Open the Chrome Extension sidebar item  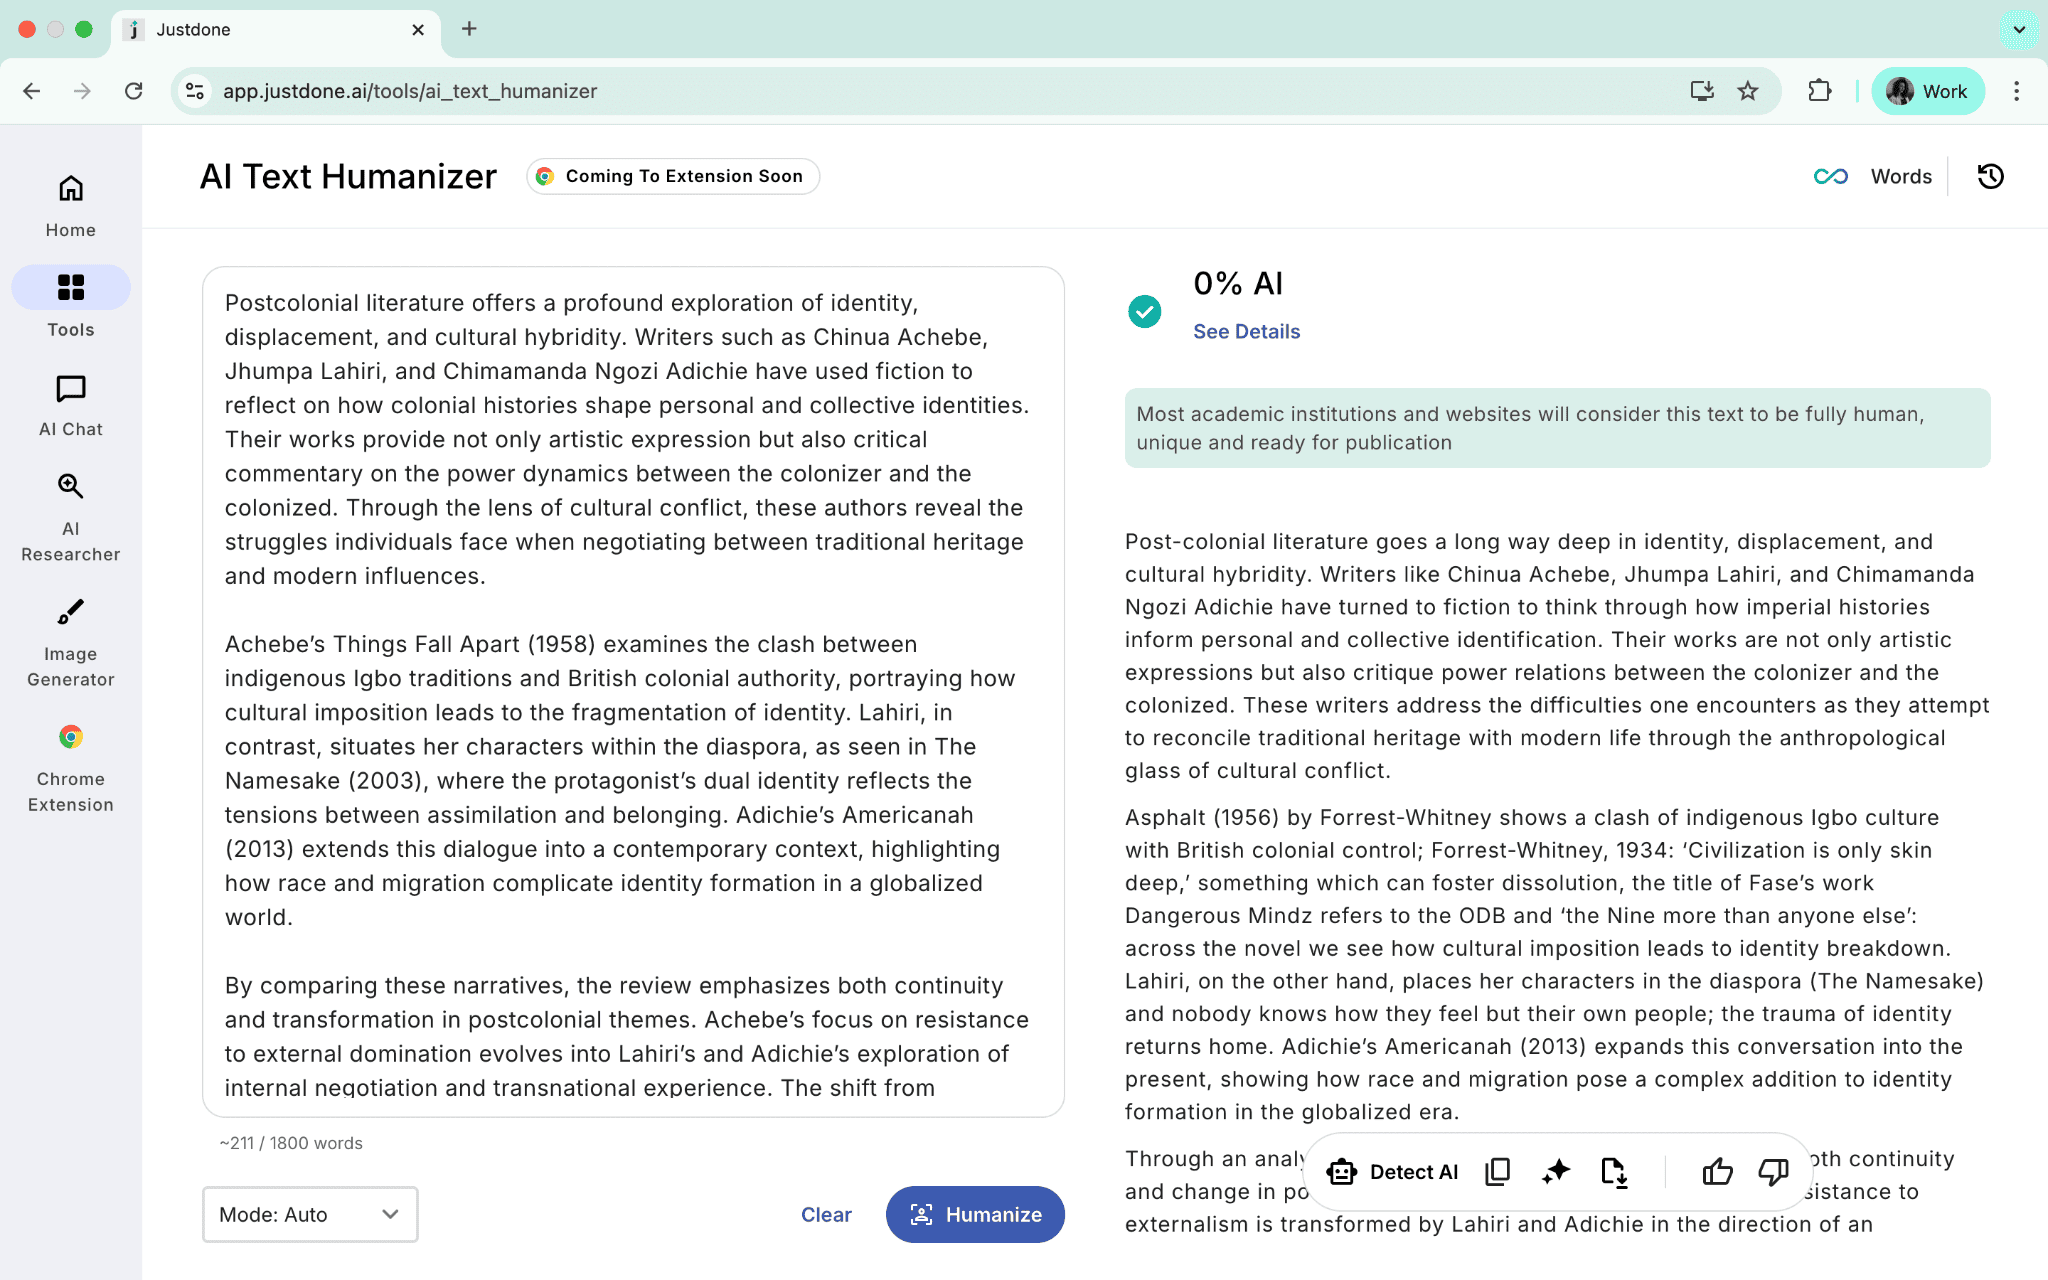70,766
